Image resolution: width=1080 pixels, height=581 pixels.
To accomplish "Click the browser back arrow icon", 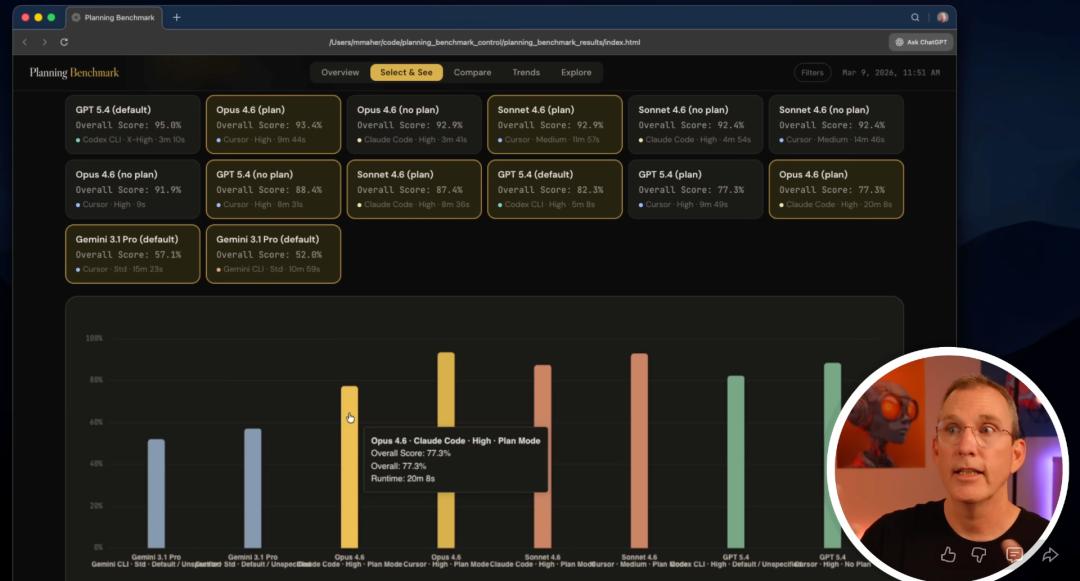I will (25, 42).
